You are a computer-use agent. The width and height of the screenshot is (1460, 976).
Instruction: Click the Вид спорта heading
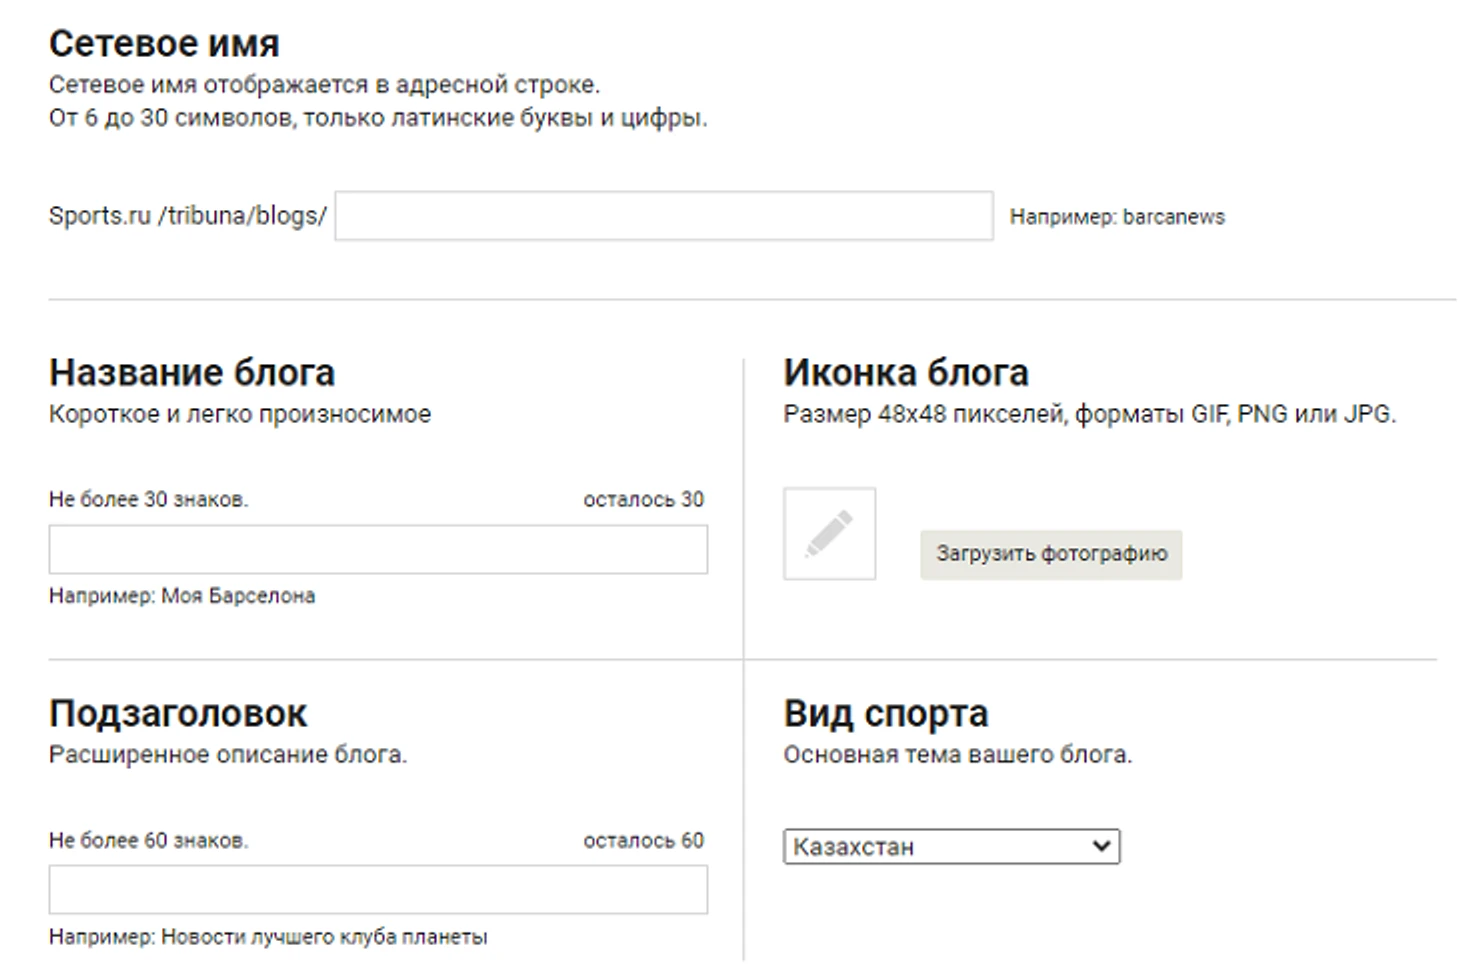pyautogui.click(x=885, y=714)
